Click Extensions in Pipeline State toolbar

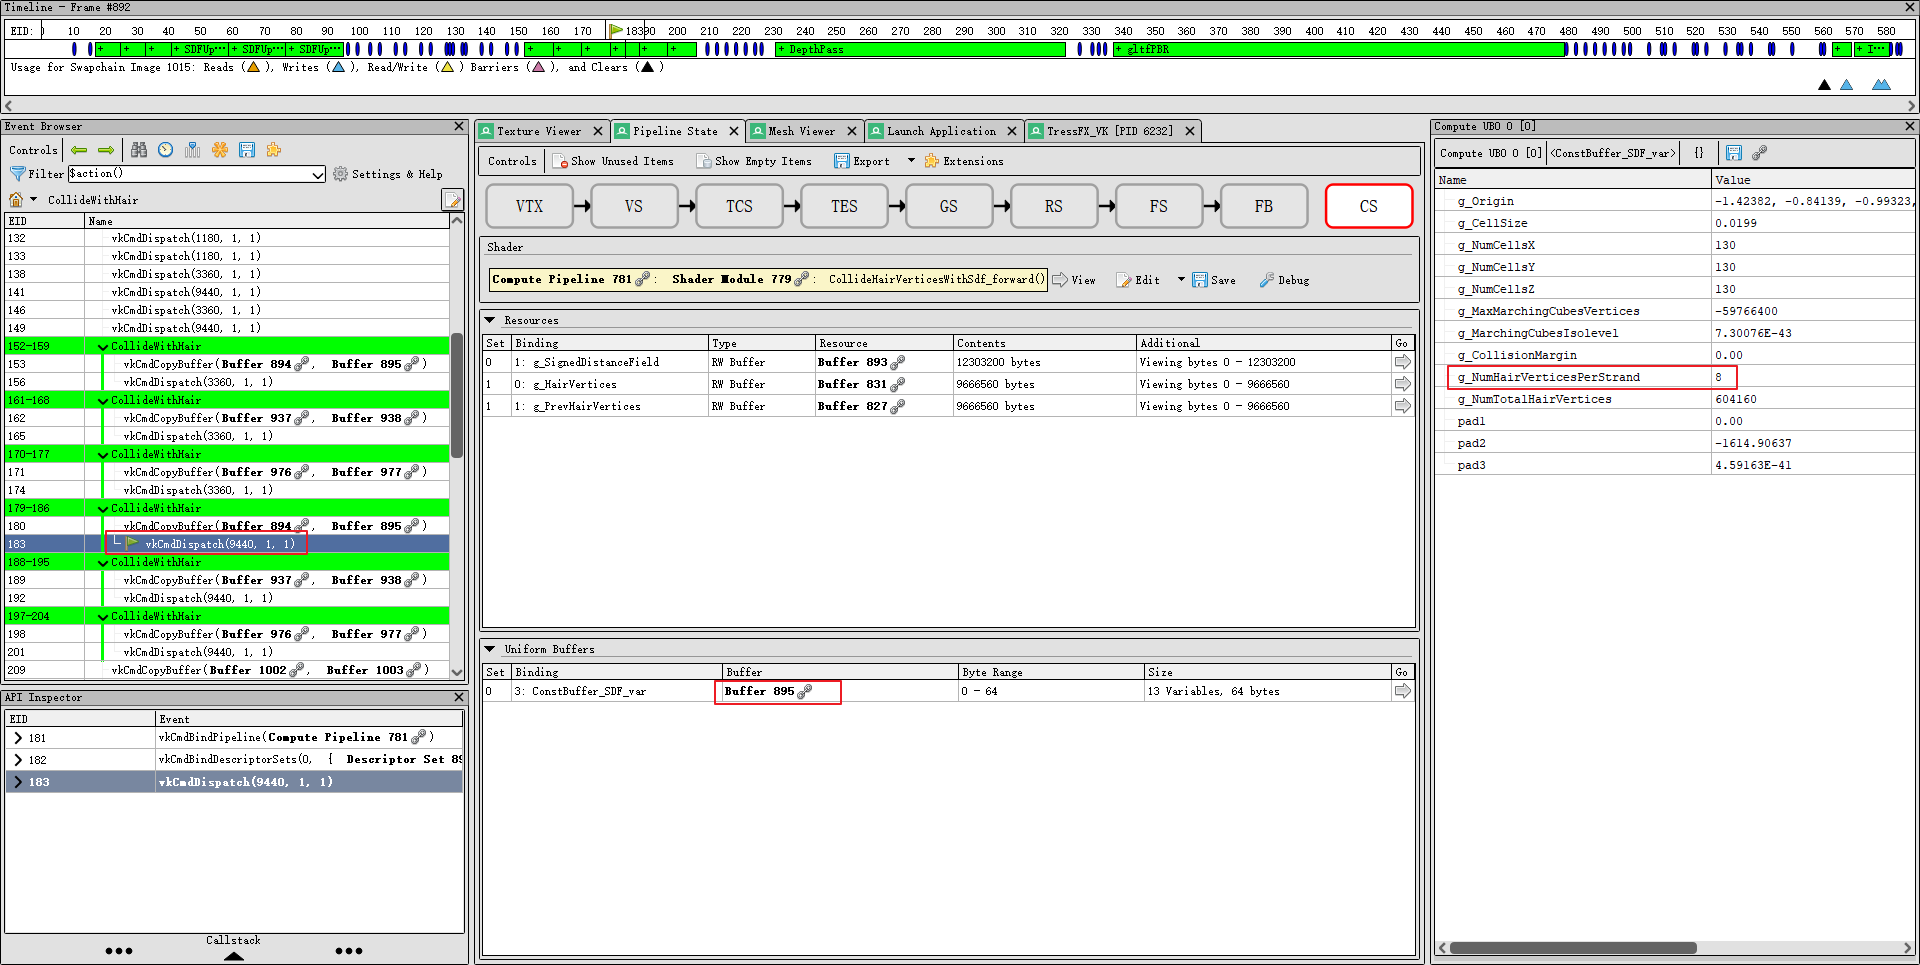[964, 161]
